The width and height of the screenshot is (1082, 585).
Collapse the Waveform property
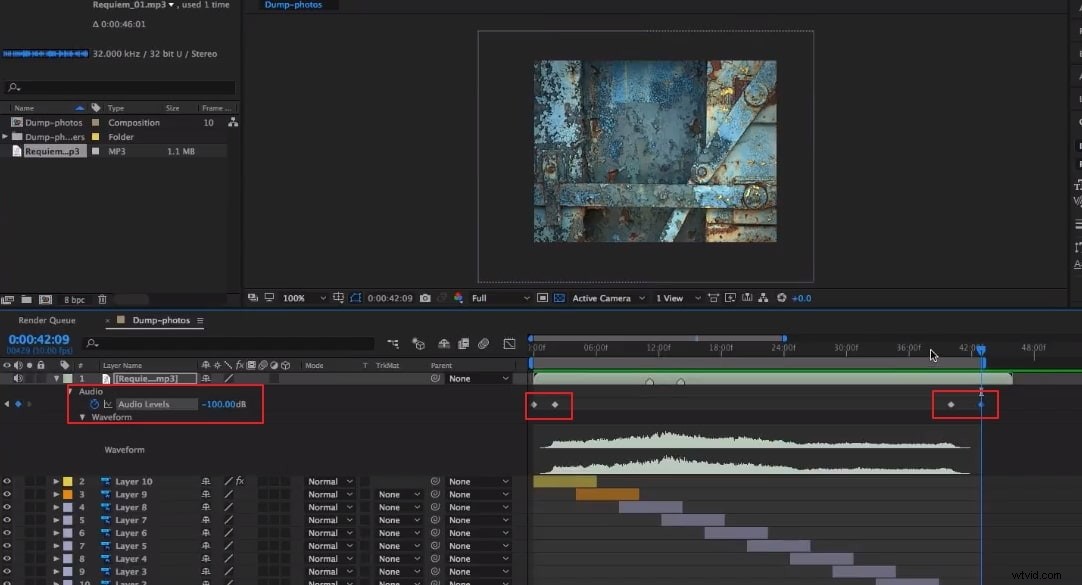[x=84, y=417]
